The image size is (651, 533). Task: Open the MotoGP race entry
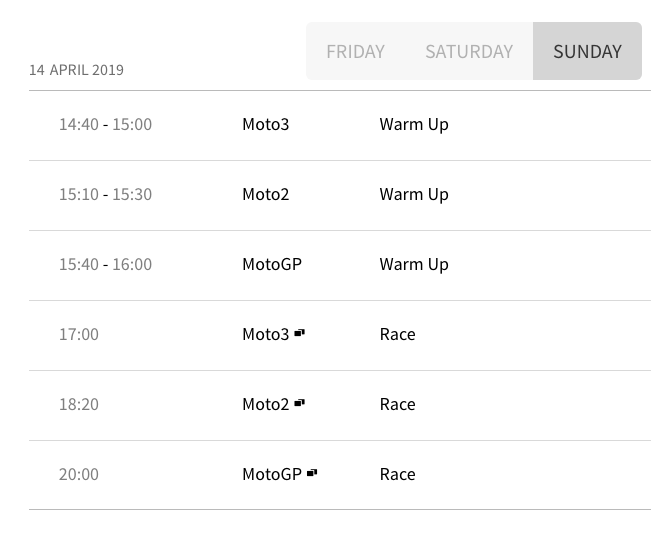tap(271, 475)
